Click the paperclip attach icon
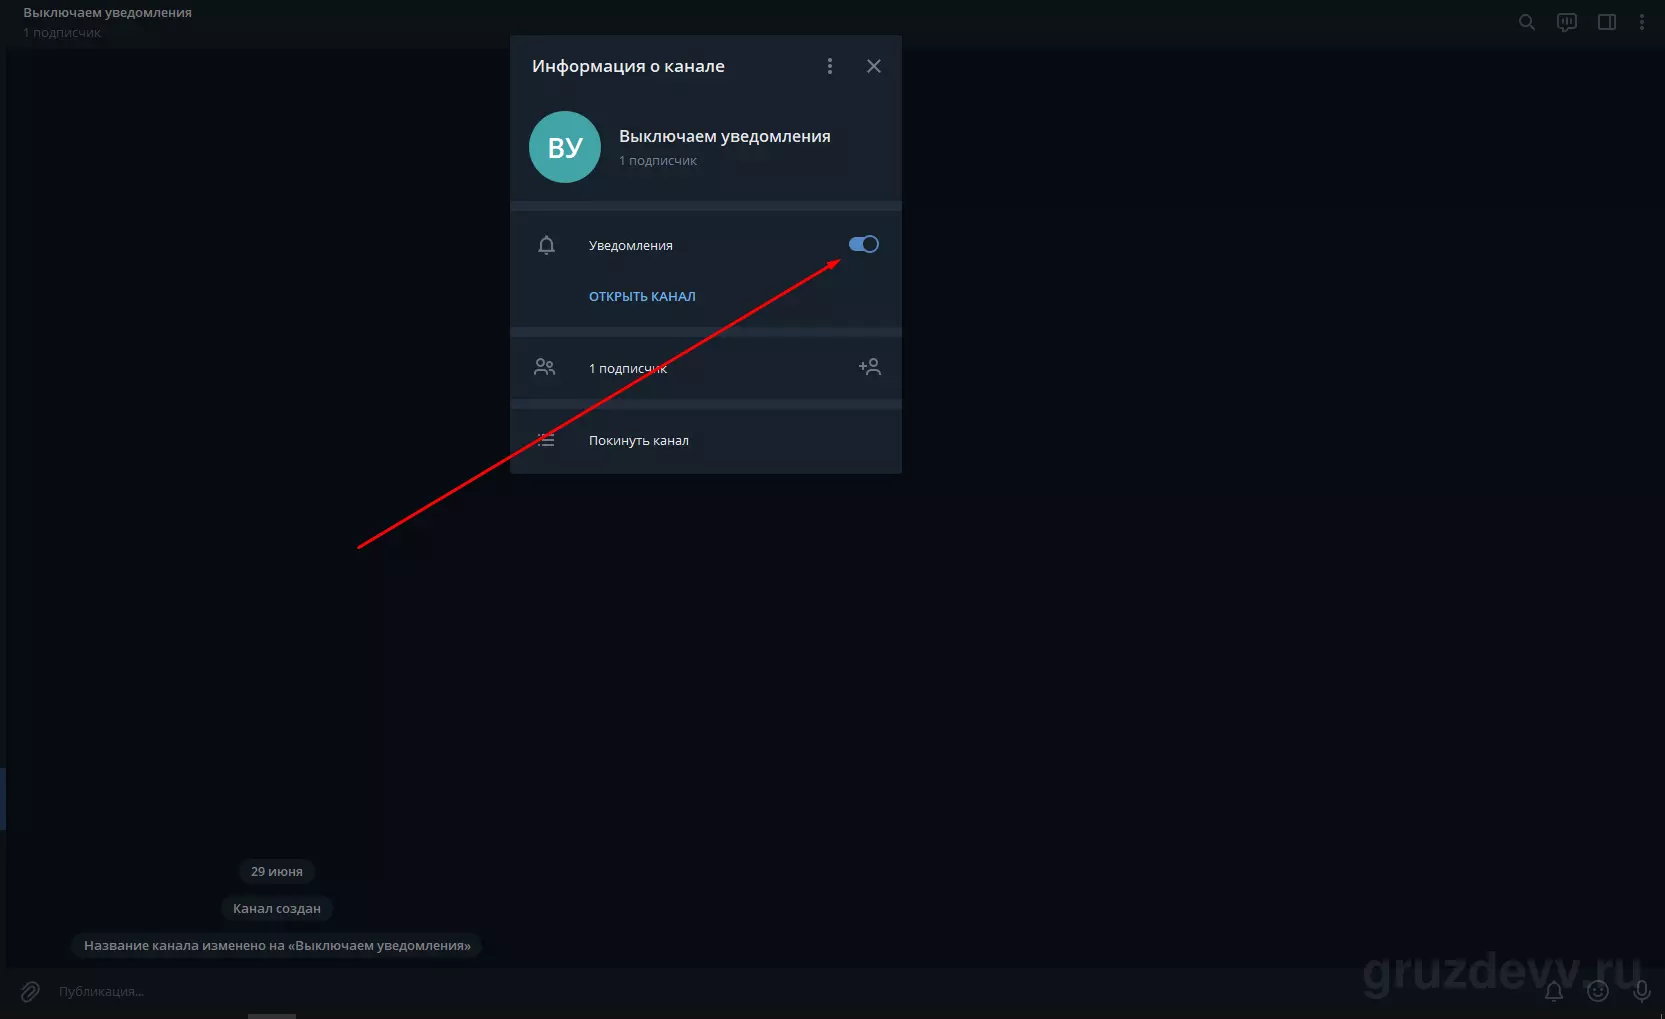The image size is (1665, 1019). point(30,991)
